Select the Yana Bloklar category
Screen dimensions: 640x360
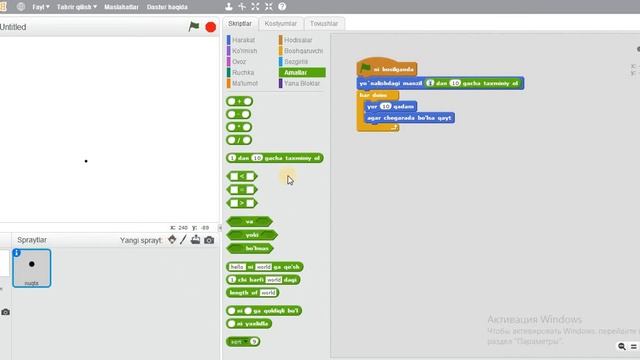coord(302,83)
